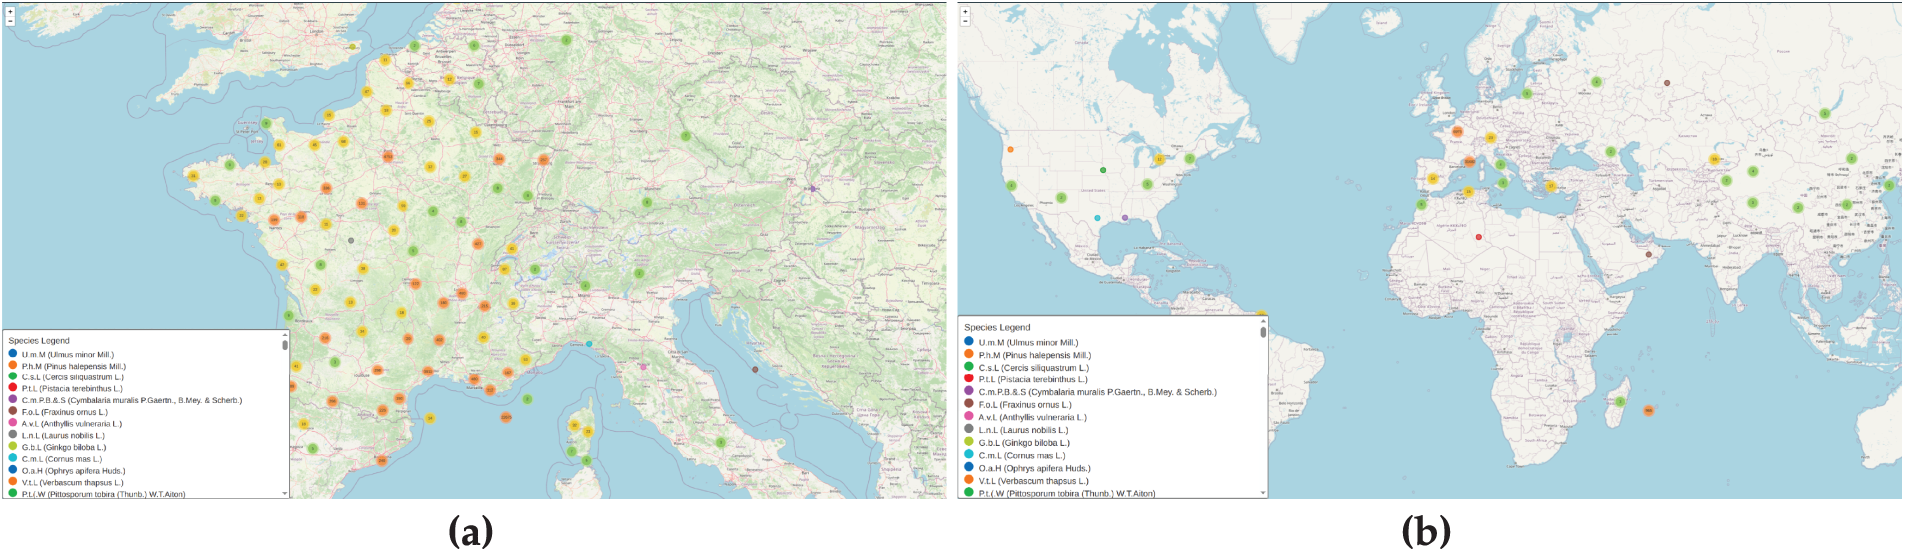Zoom in on map (a) with plus button
Screen dimensions: 1905x552
click(10, 12)
